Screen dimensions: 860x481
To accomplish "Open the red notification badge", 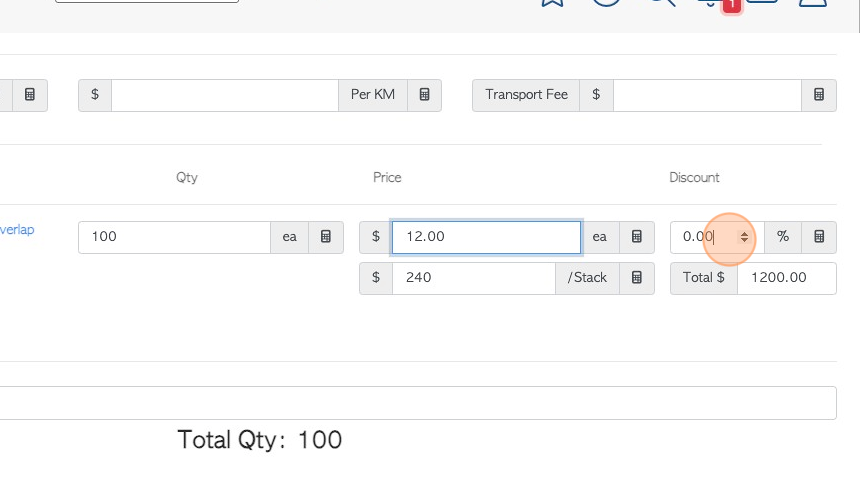I will [x=731, y=5].
